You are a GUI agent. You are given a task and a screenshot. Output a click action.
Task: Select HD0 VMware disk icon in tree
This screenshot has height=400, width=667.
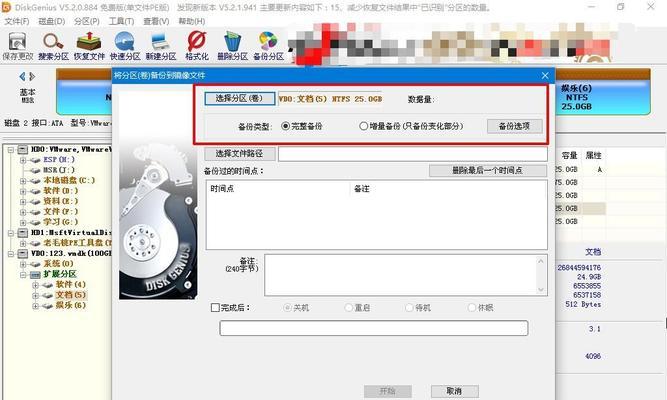point(23,149)
